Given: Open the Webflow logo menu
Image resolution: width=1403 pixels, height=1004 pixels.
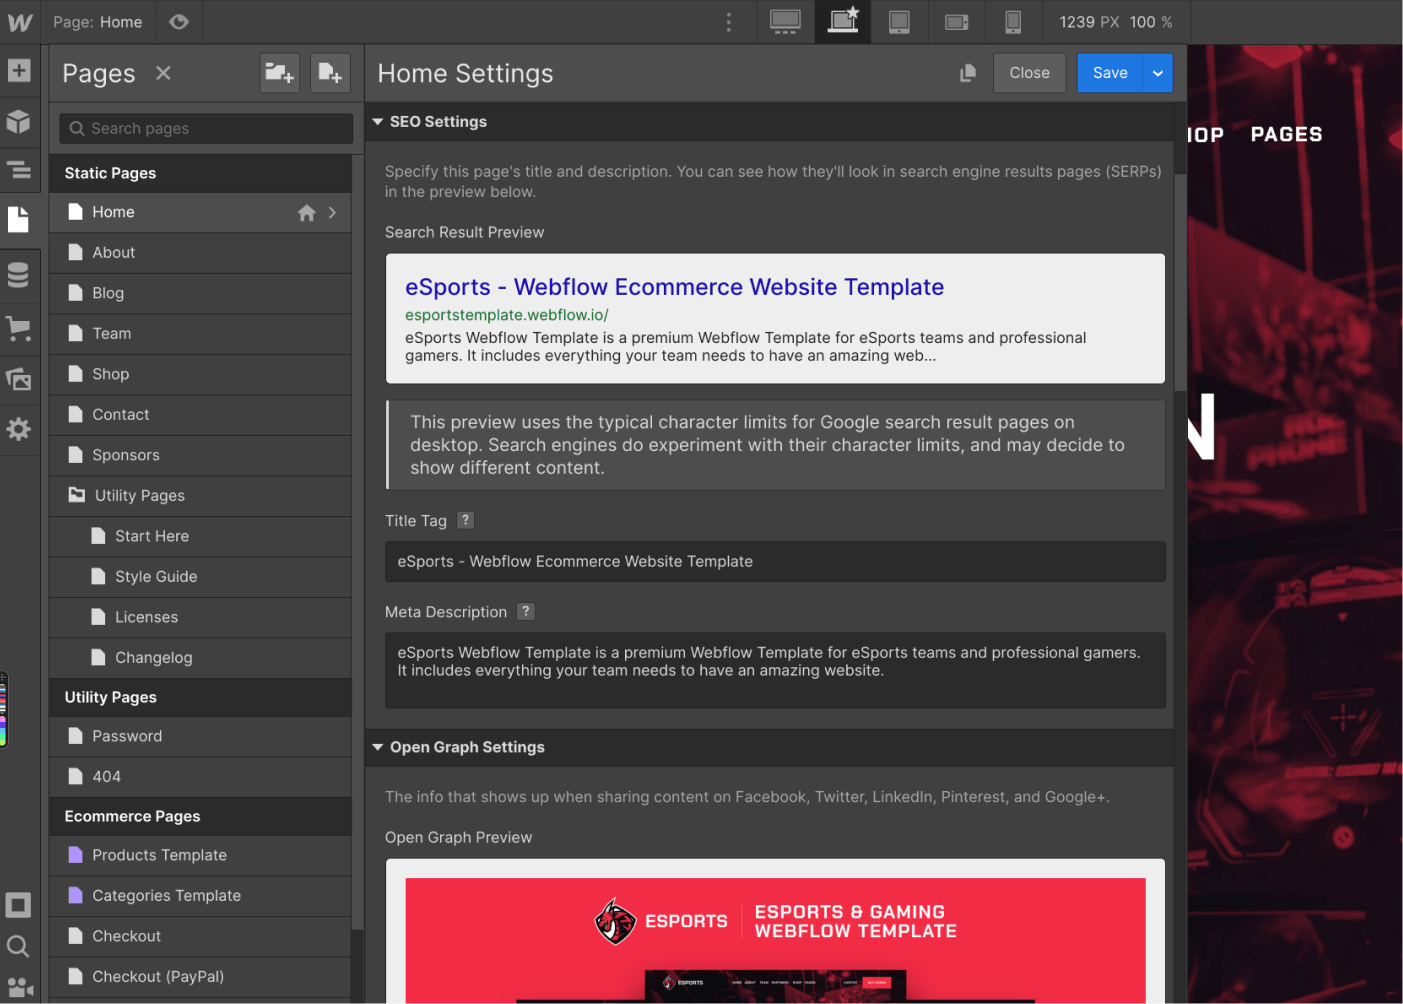Looking at the screenshot, I should click(20, 22).
